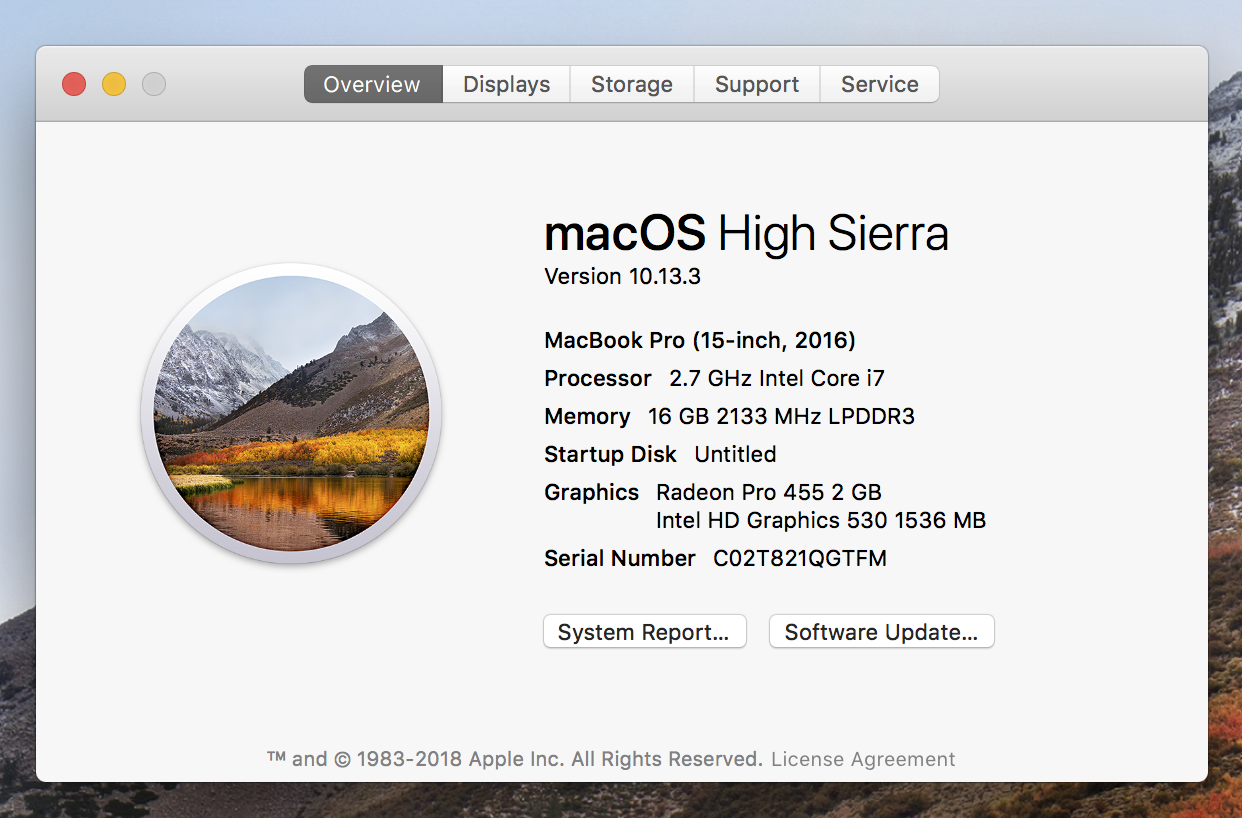
Task: Click the Startup Disk name Untitled
Action: pos(735,455)
